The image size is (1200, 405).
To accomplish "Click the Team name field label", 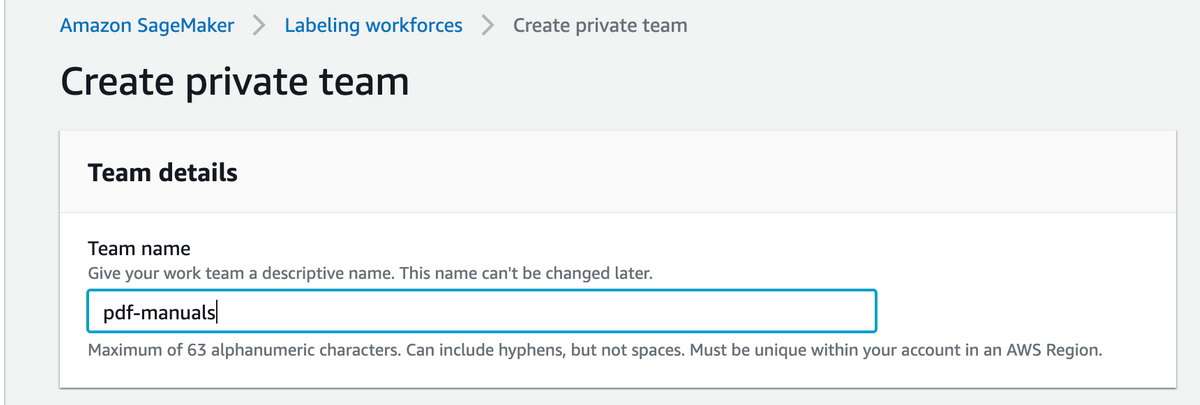I will (x=139, y=248).
